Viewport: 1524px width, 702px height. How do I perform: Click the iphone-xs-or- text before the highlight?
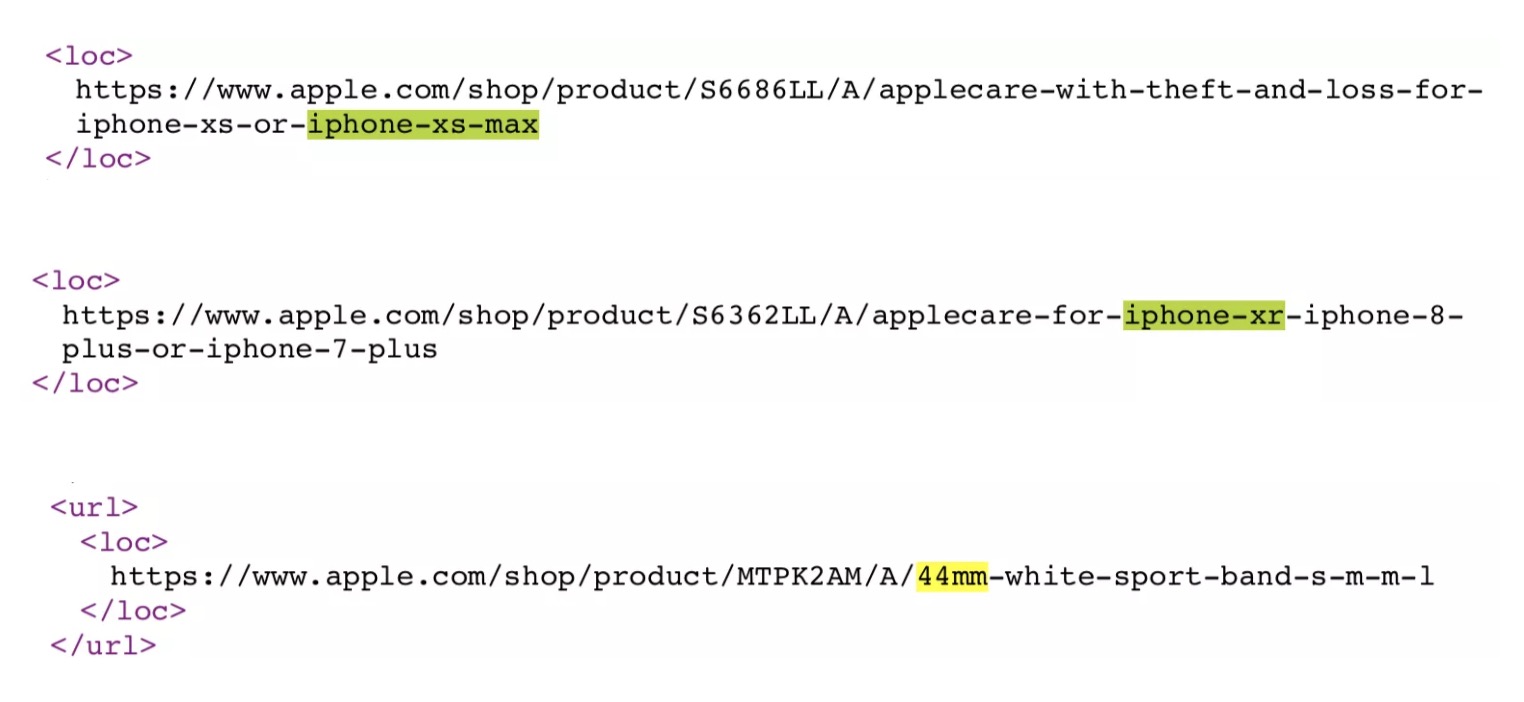(191, 125)
